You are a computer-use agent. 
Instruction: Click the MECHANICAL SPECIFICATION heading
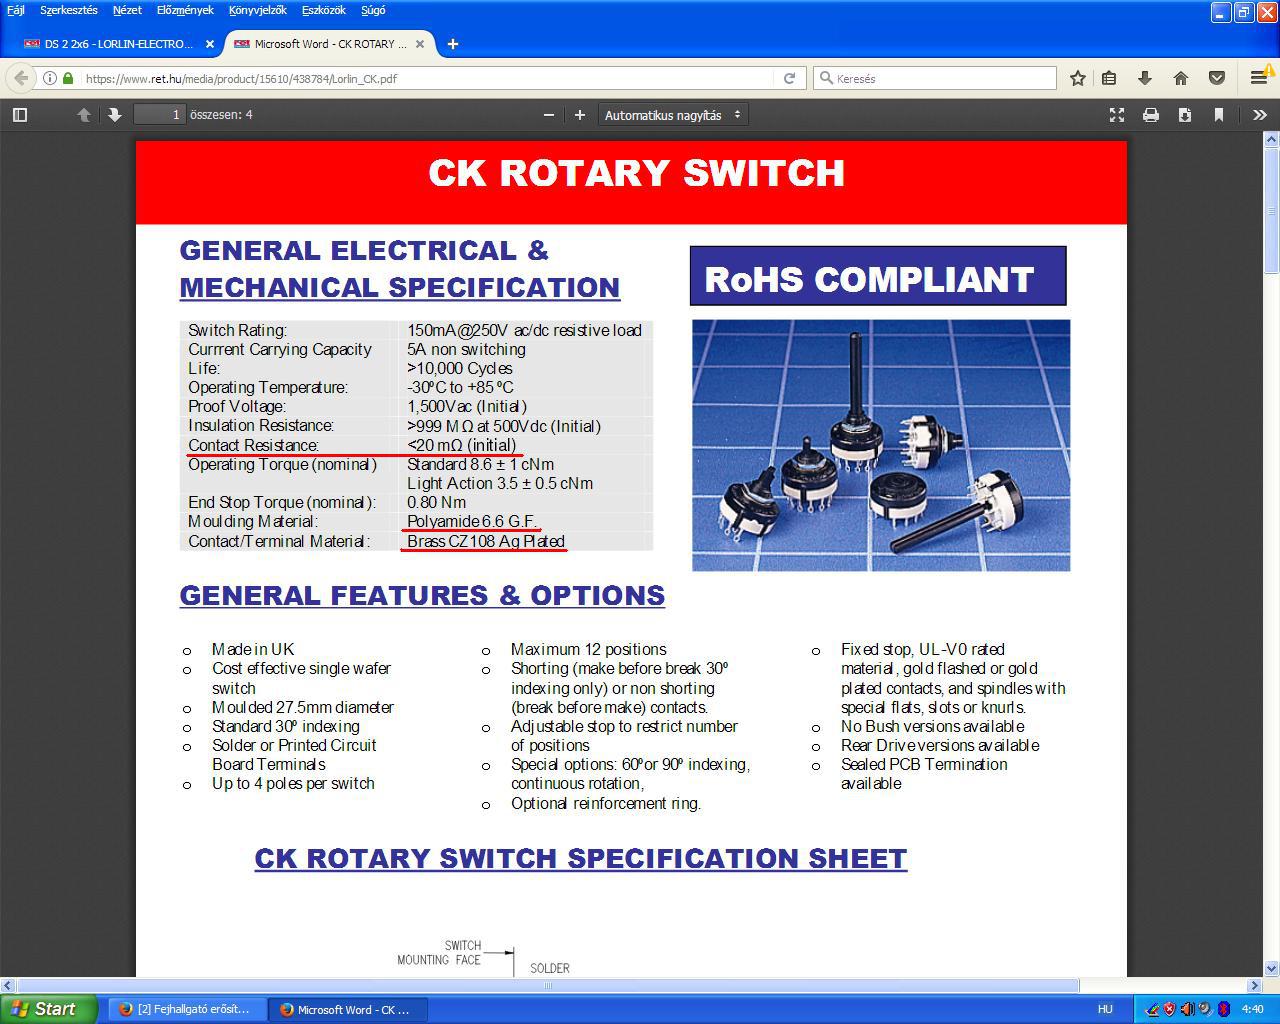coord(400,287)
